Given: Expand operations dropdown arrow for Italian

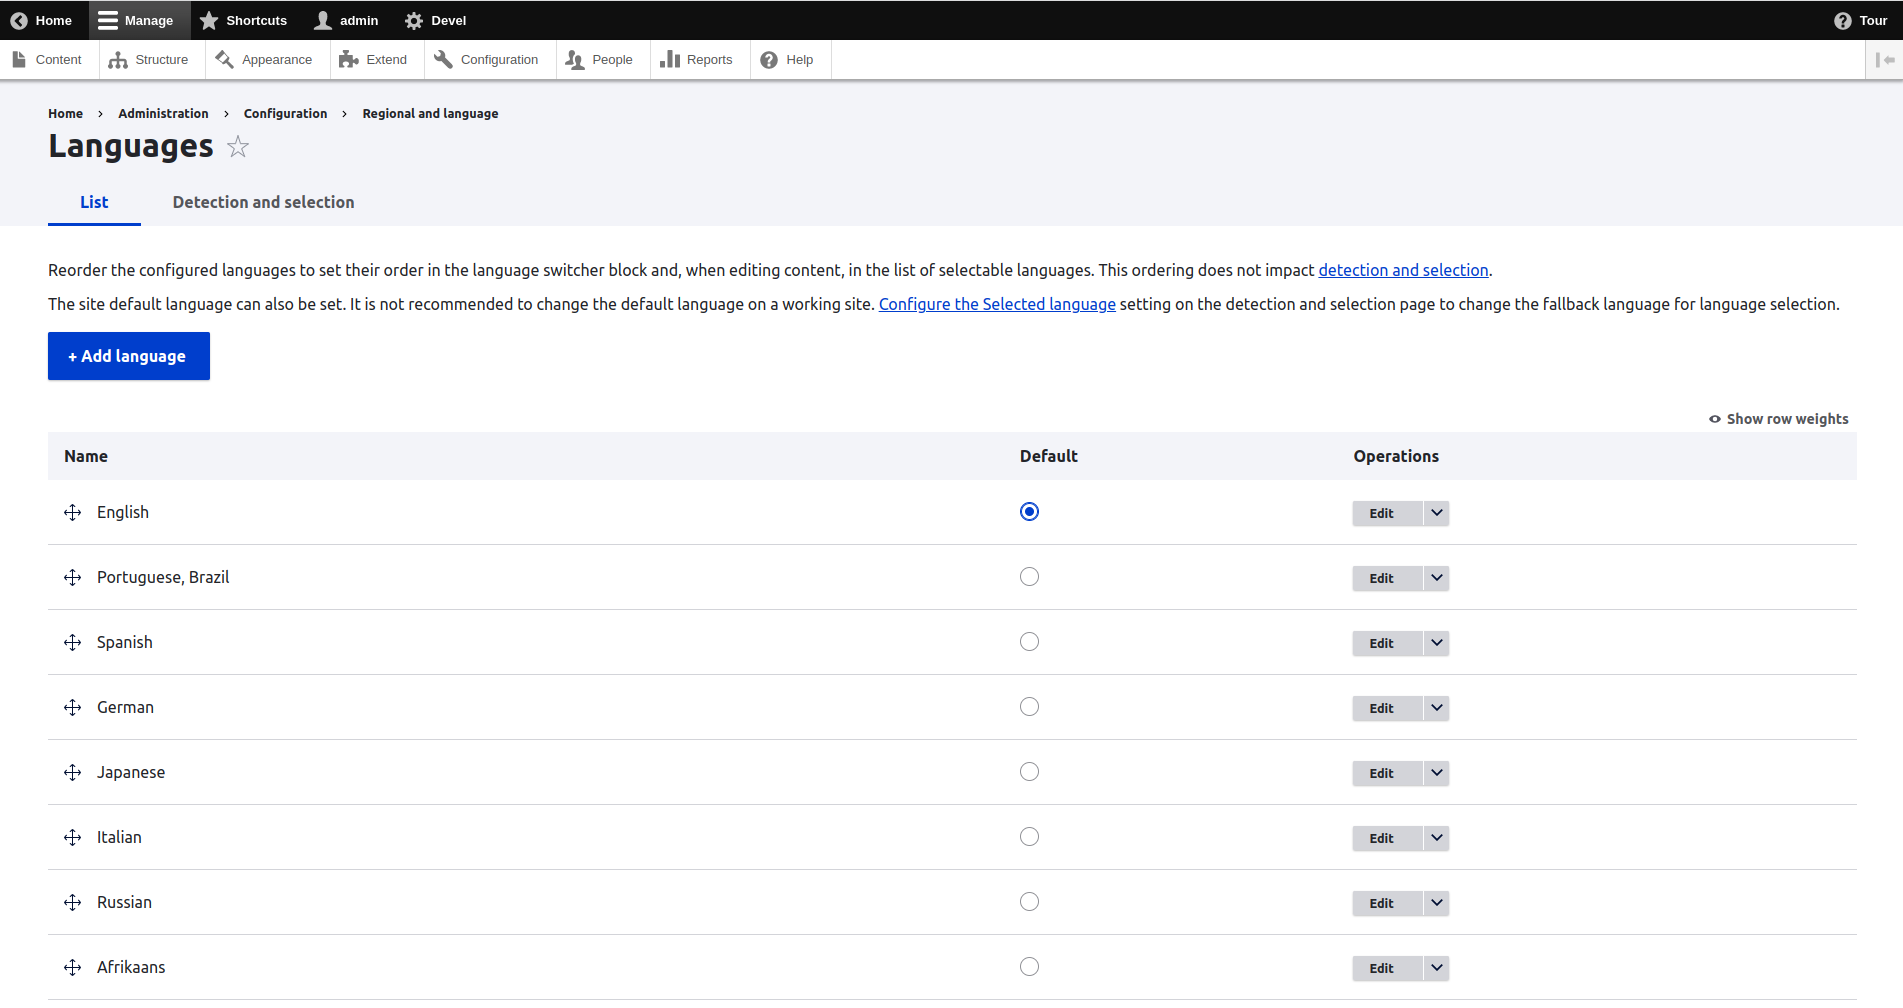Looking at the screenshot, I should pyautogui.click(x=1436, y=838).
